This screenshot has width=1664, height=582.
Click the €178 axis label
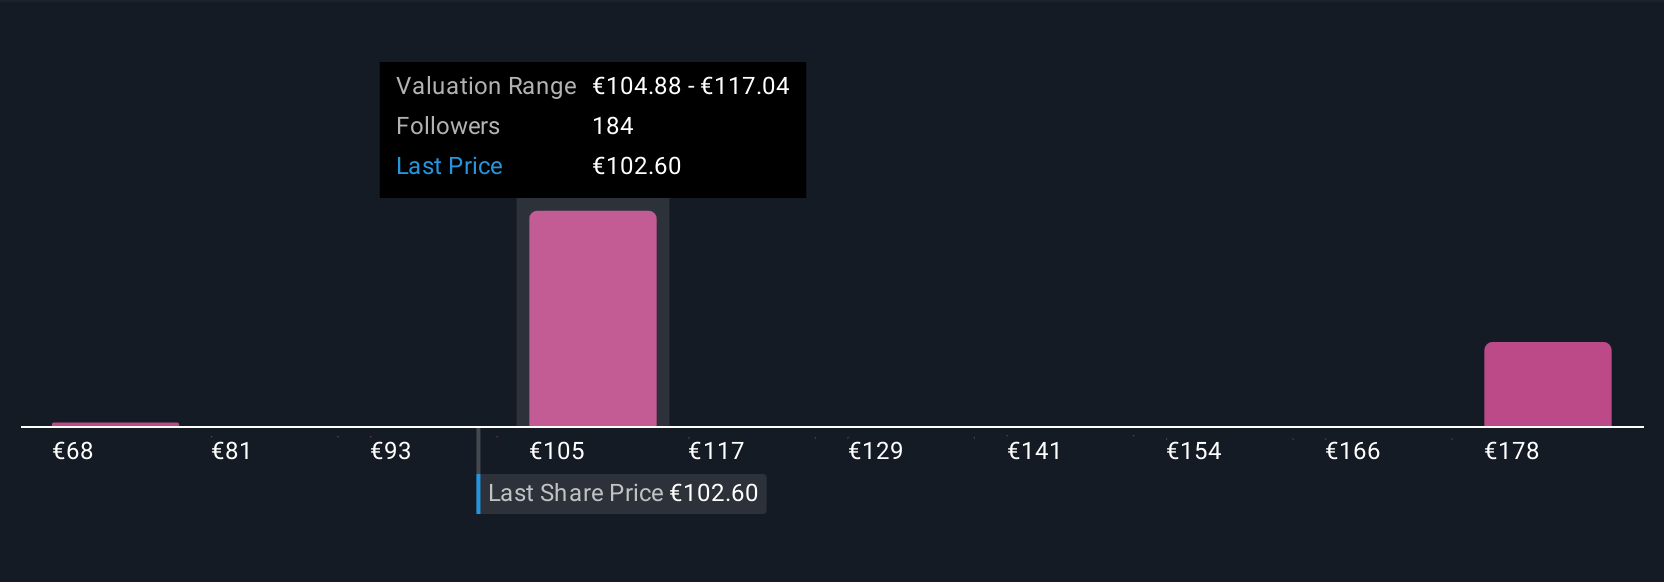tap(1512, 451)
